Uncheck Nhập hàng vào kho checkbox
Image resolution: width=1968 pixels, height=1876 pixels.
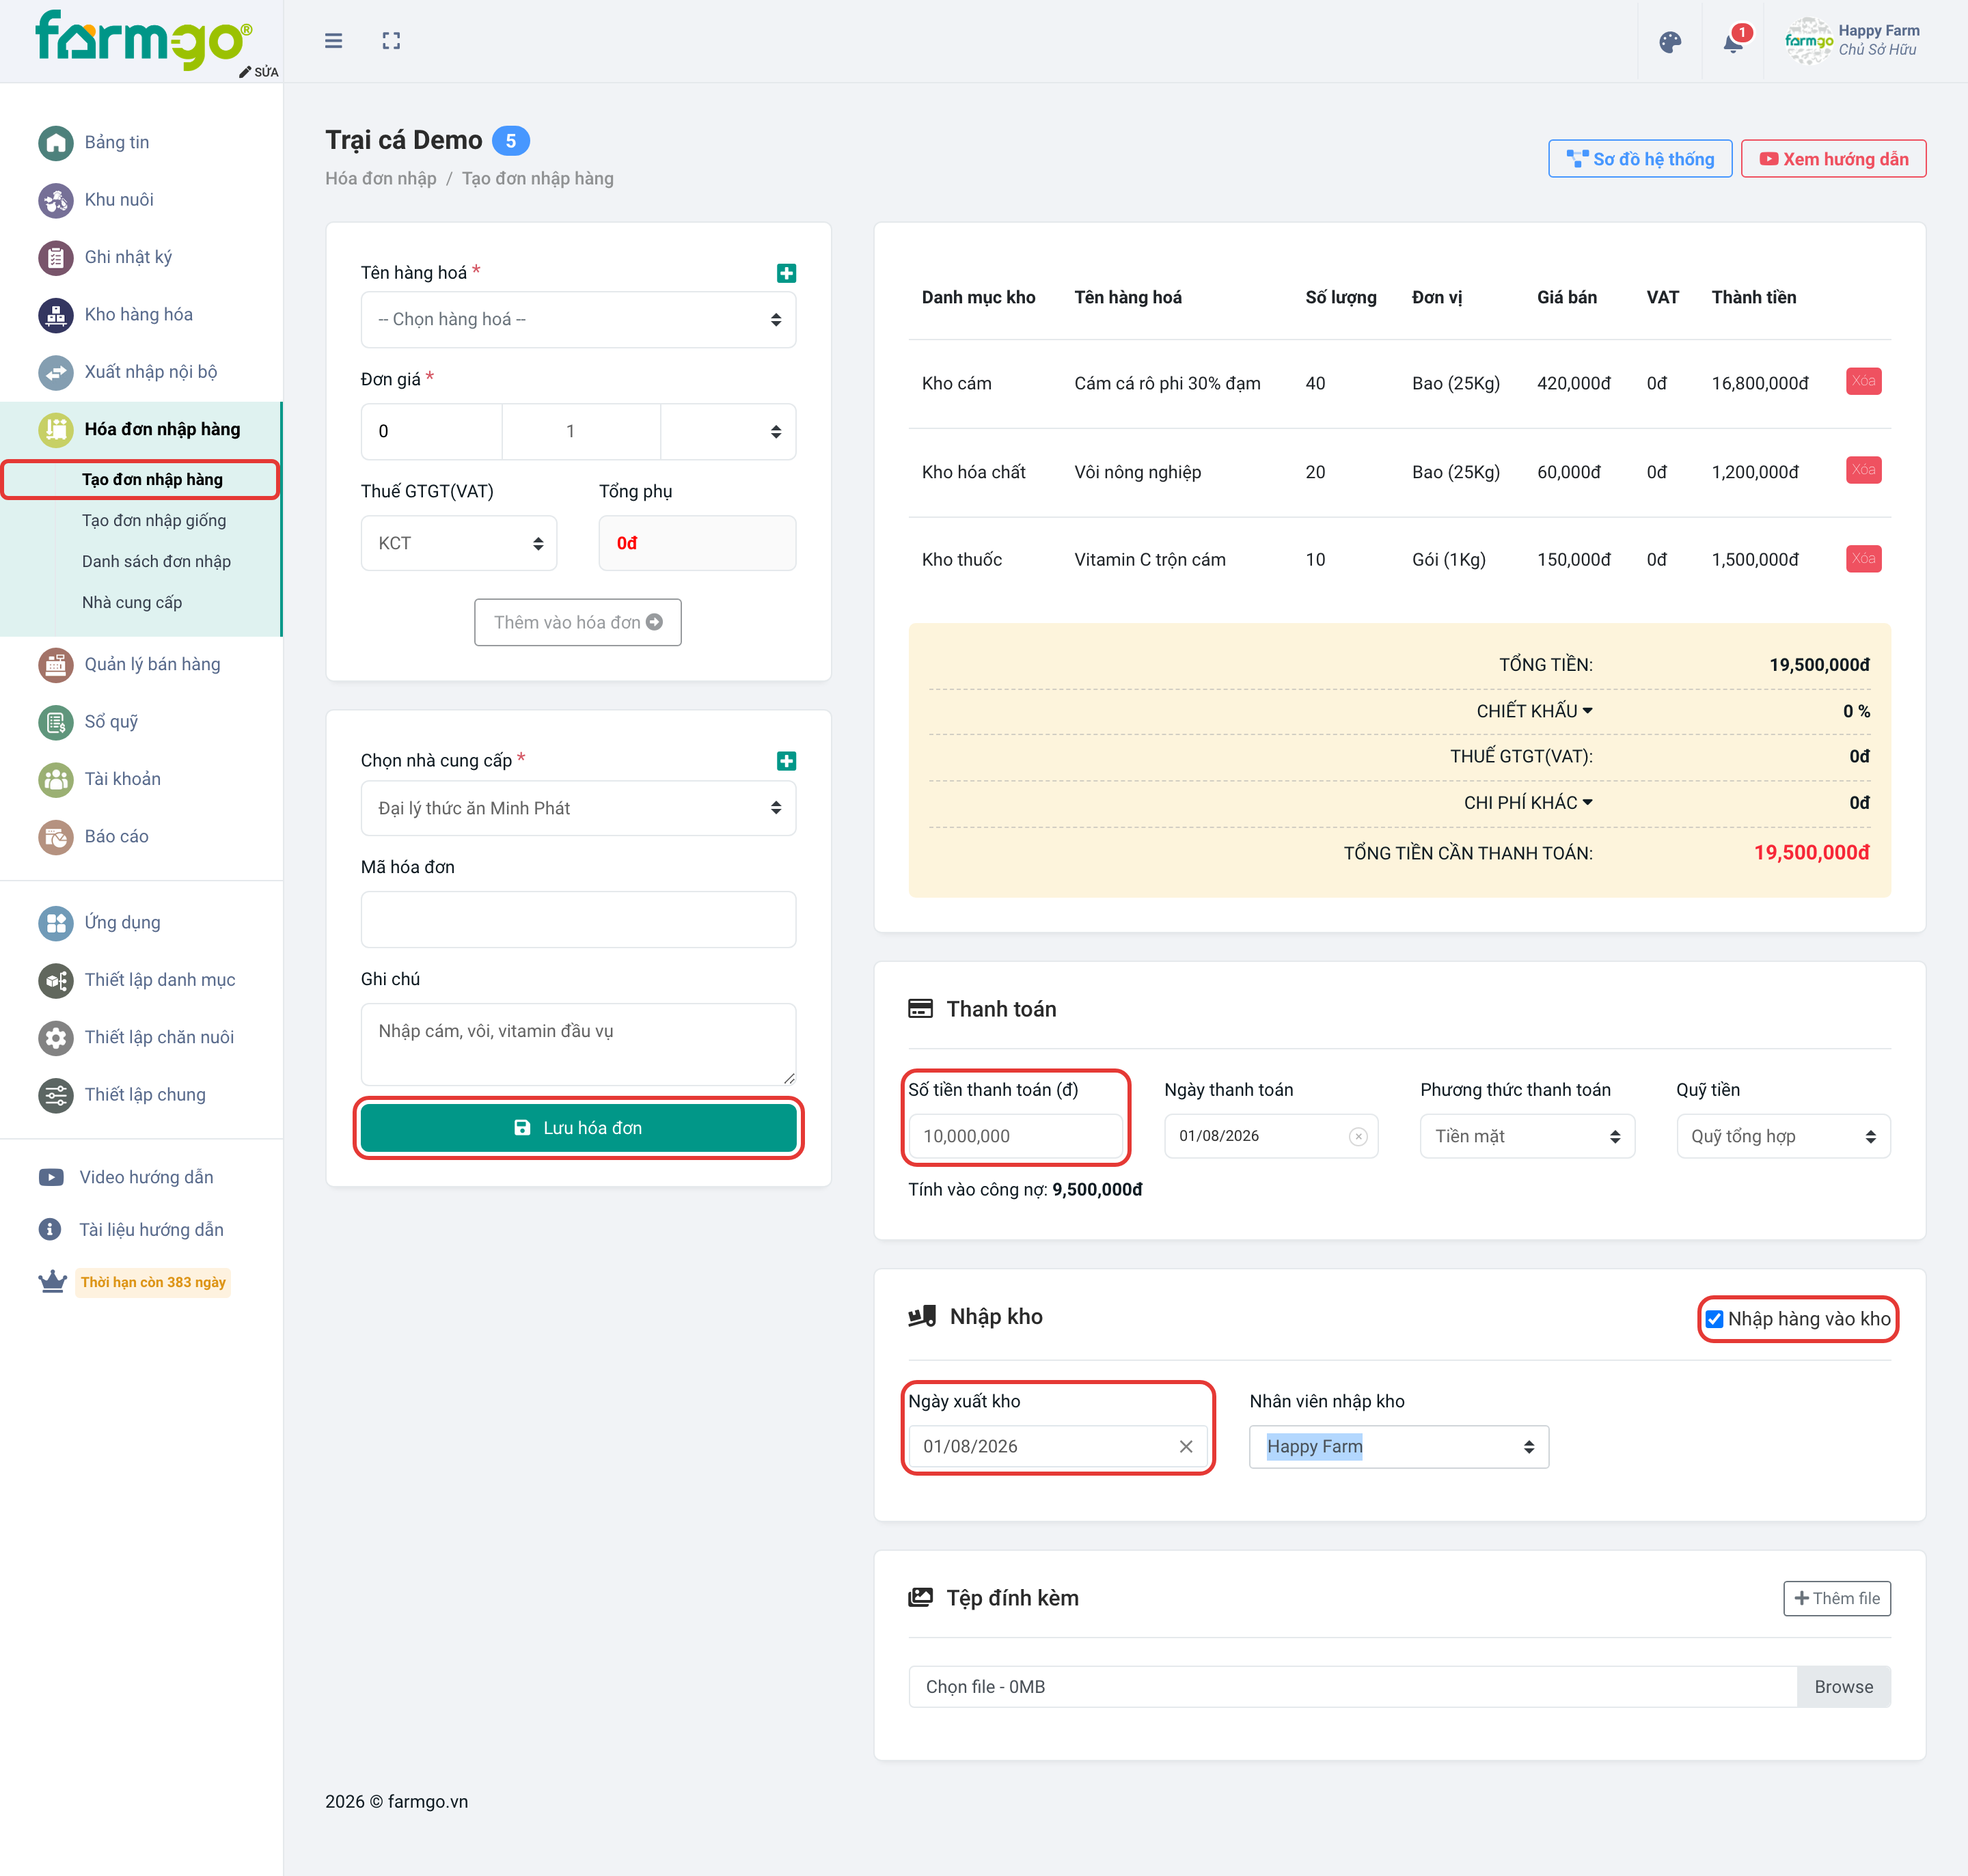[x=1714, y=1319]
